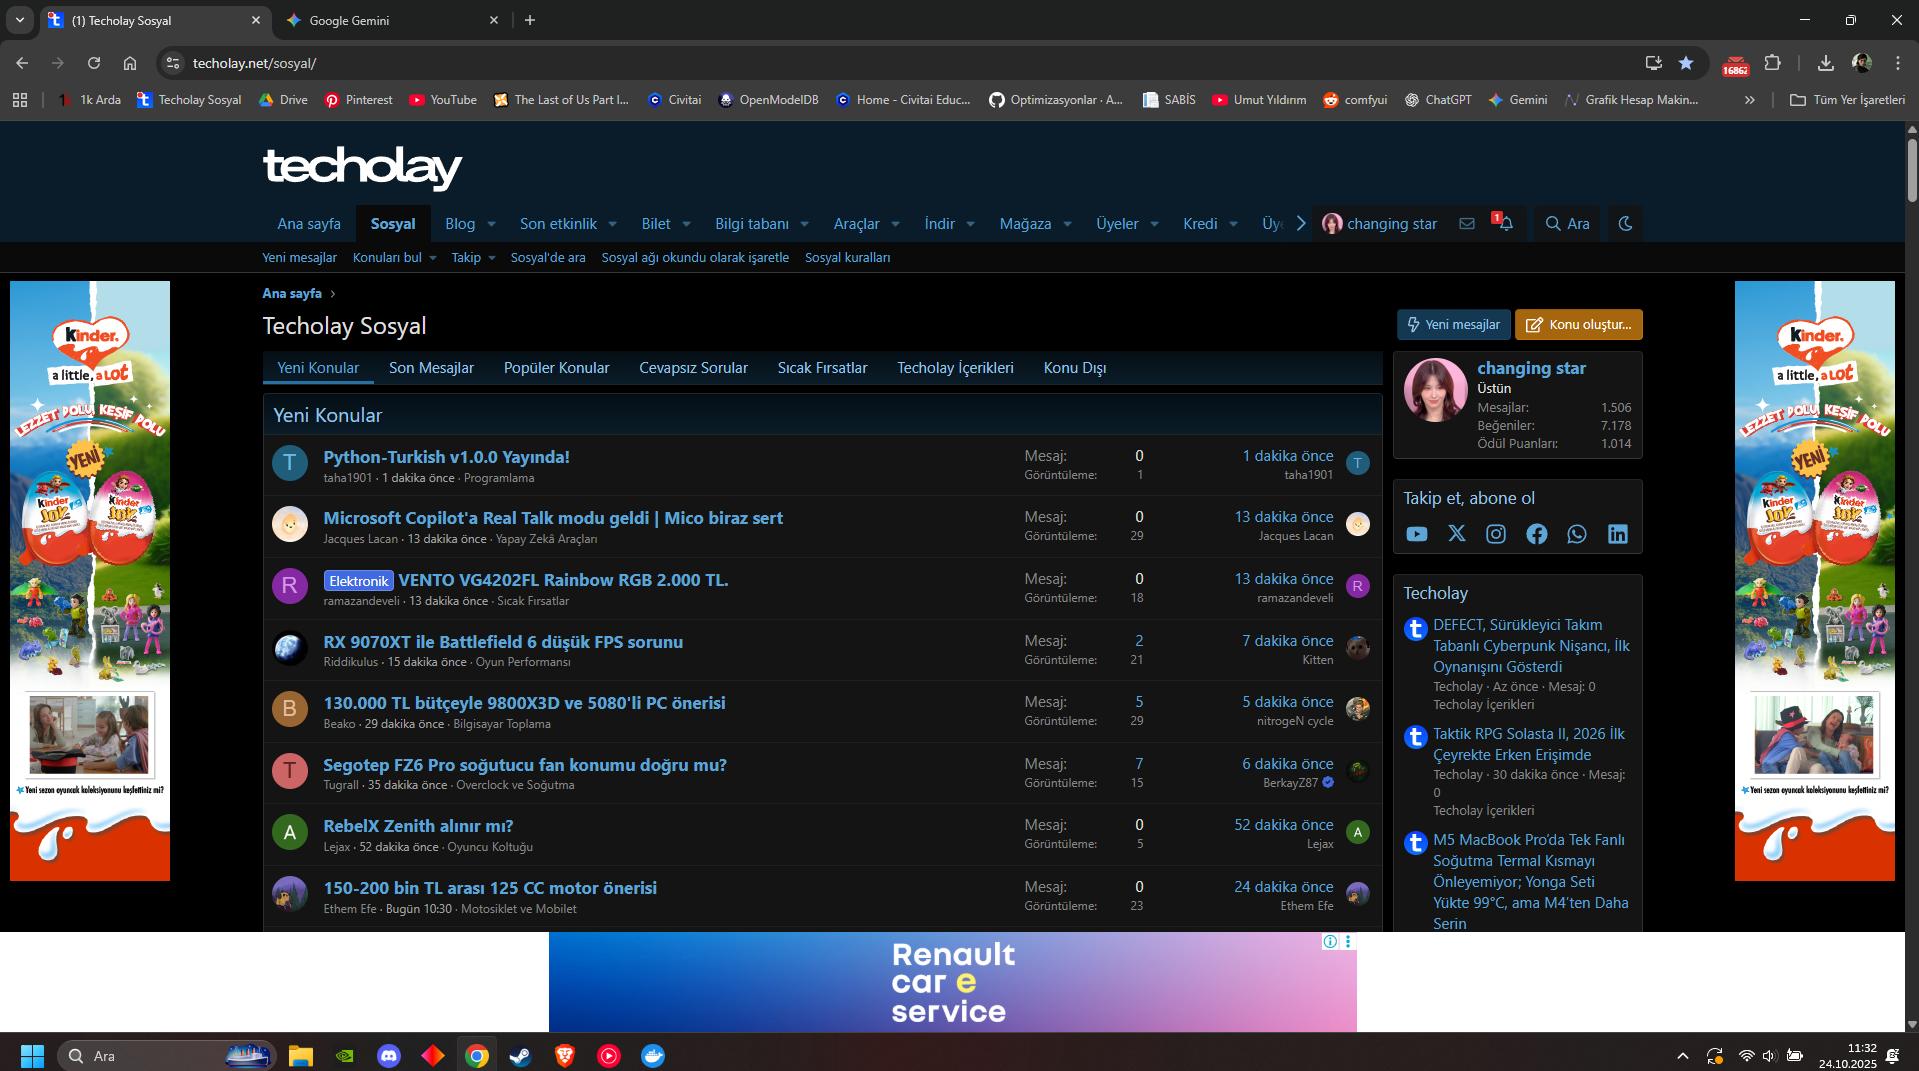Open Python-Turkish v1.0.0 Yayında! thread

point(446,457)
